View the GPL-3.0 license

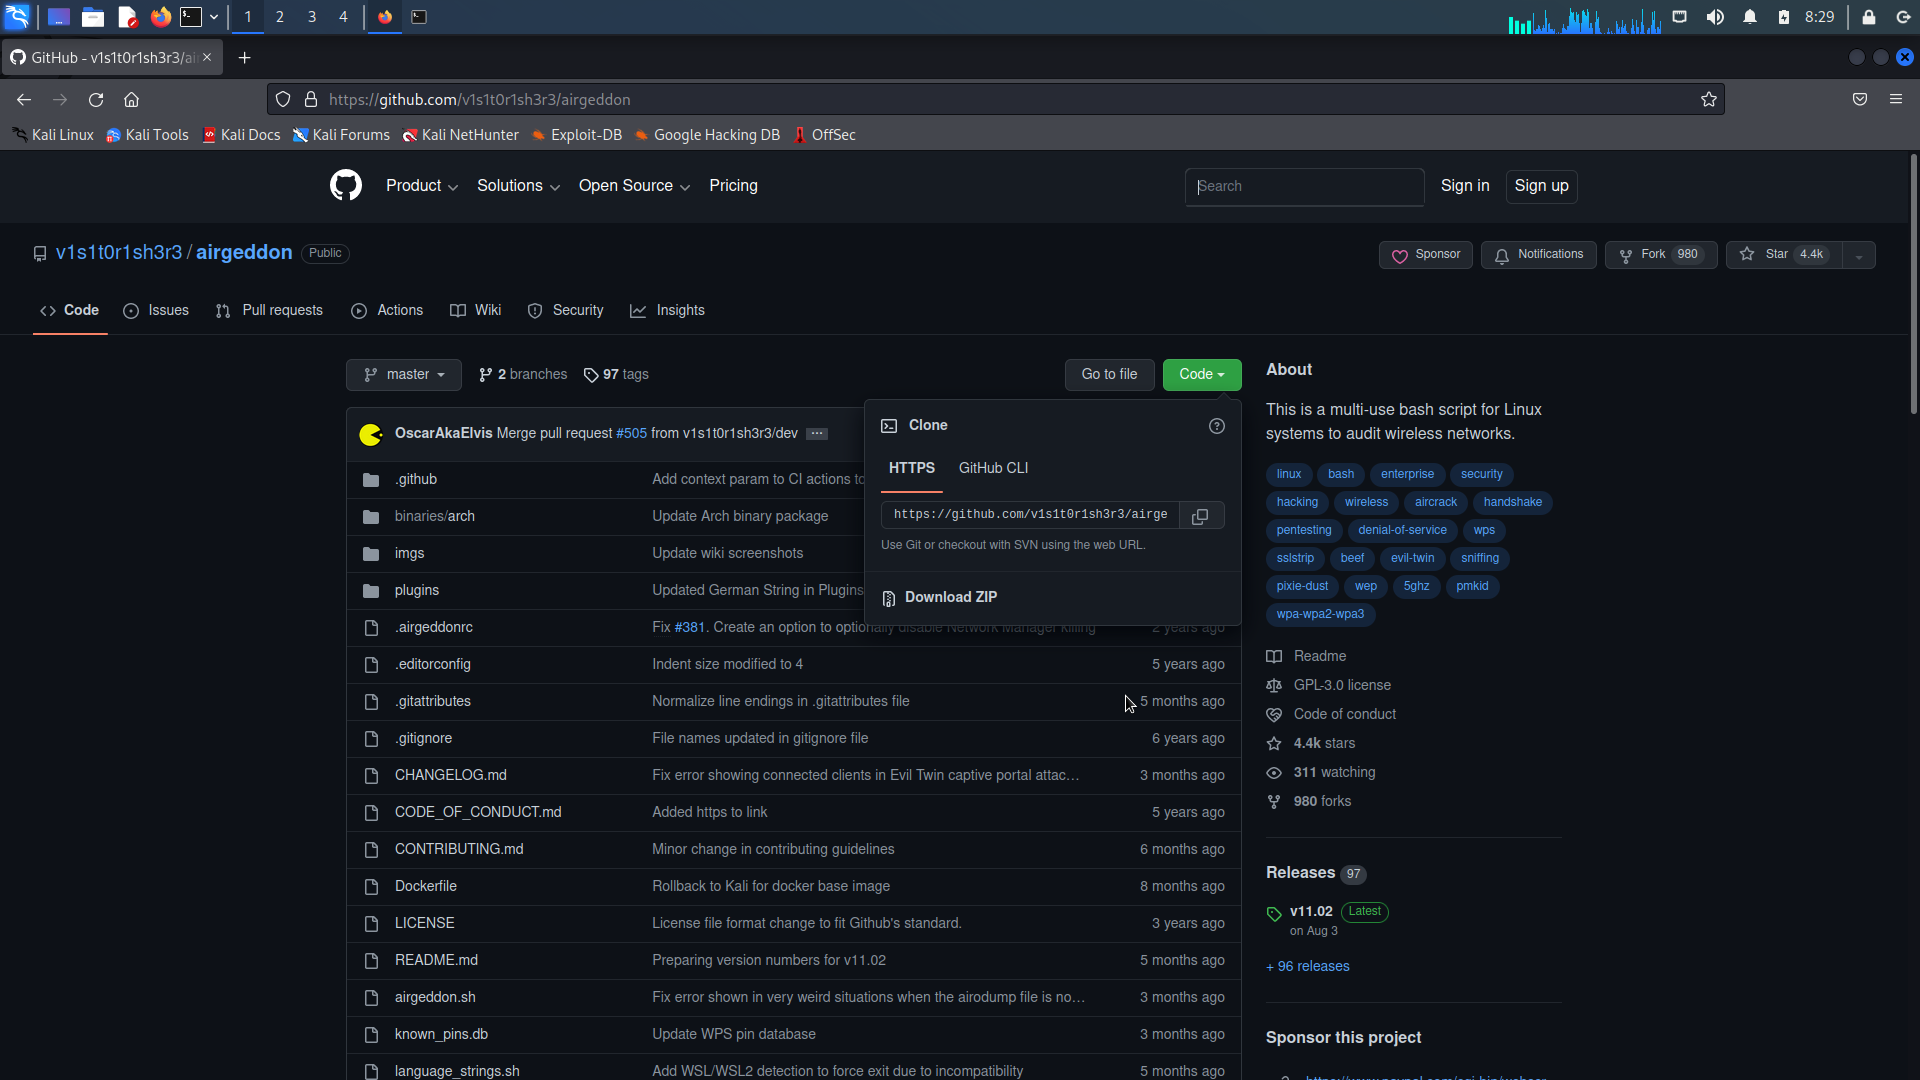(1342, 685)
